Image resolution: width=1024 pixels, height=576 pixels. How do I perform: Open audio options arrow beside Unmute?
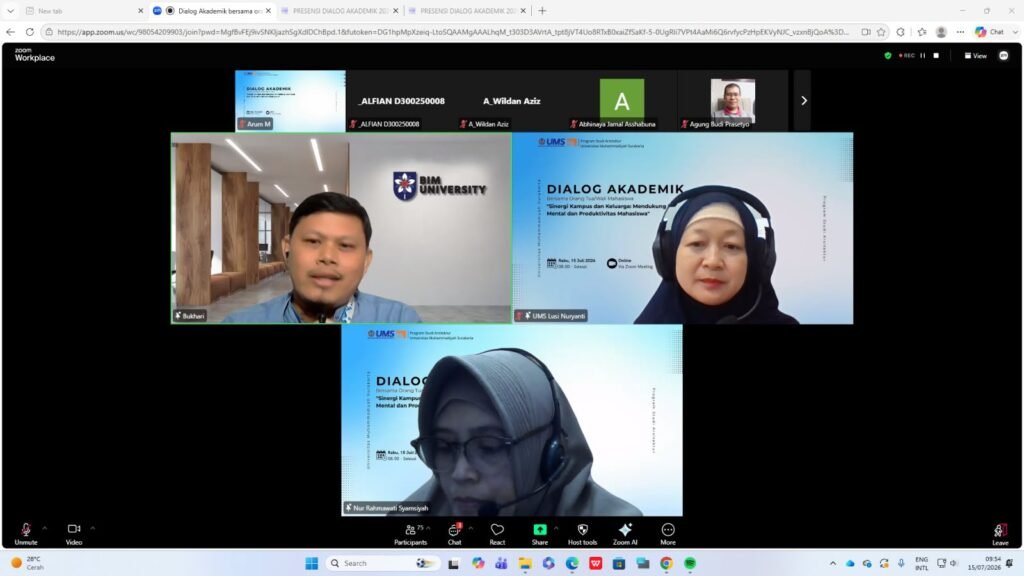click(45, 528)
